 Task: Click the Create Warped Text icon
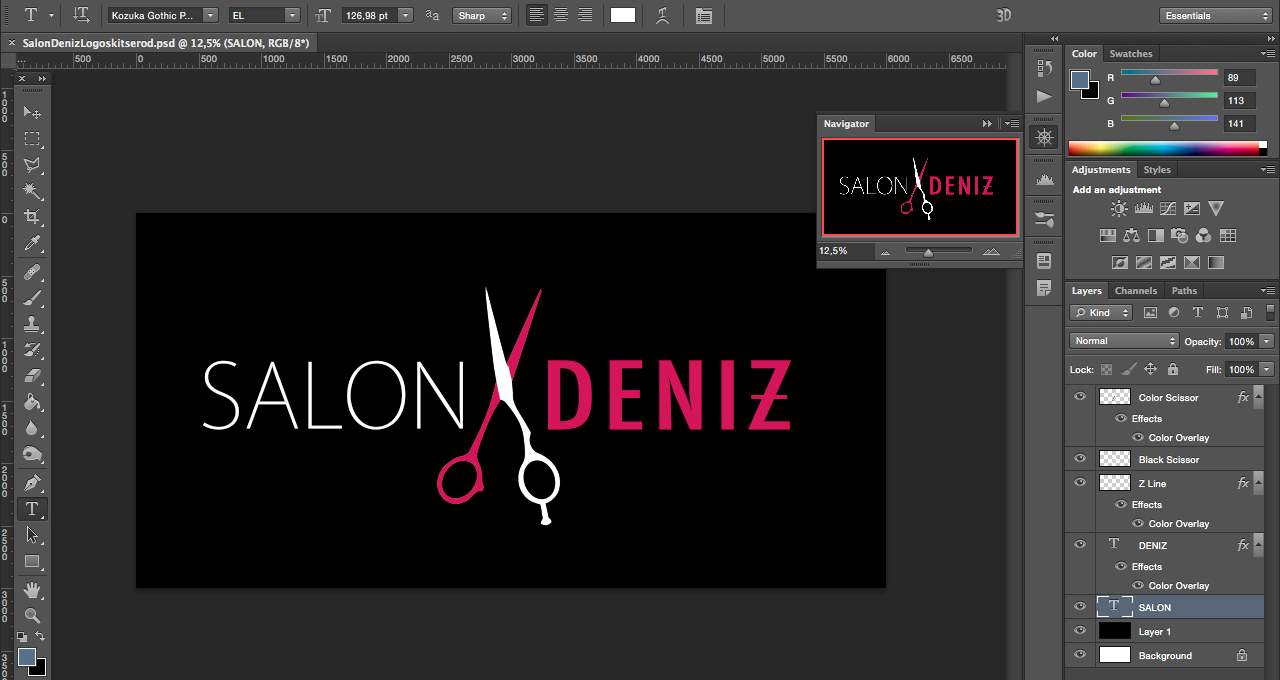click(662, 15)
